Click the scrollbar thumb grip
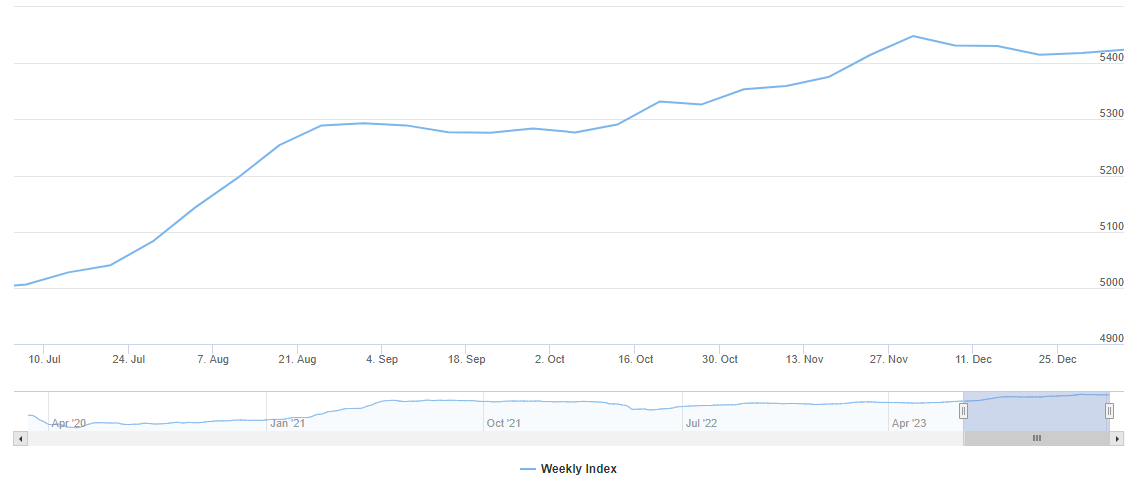Image resolution: width=1137 pixels, height=488 pixels. 1037,438
